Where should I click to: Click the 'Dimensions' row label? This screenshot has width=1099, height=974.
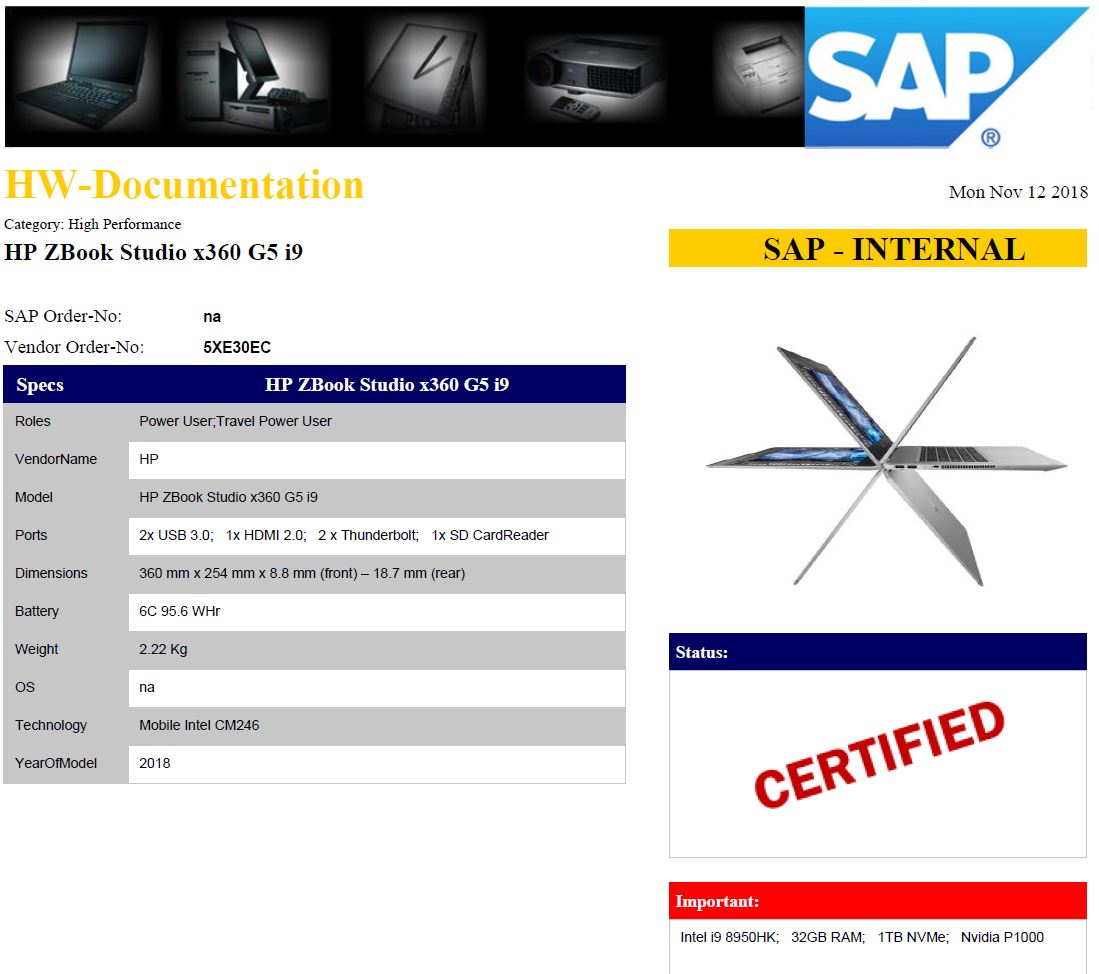point(51,573)
